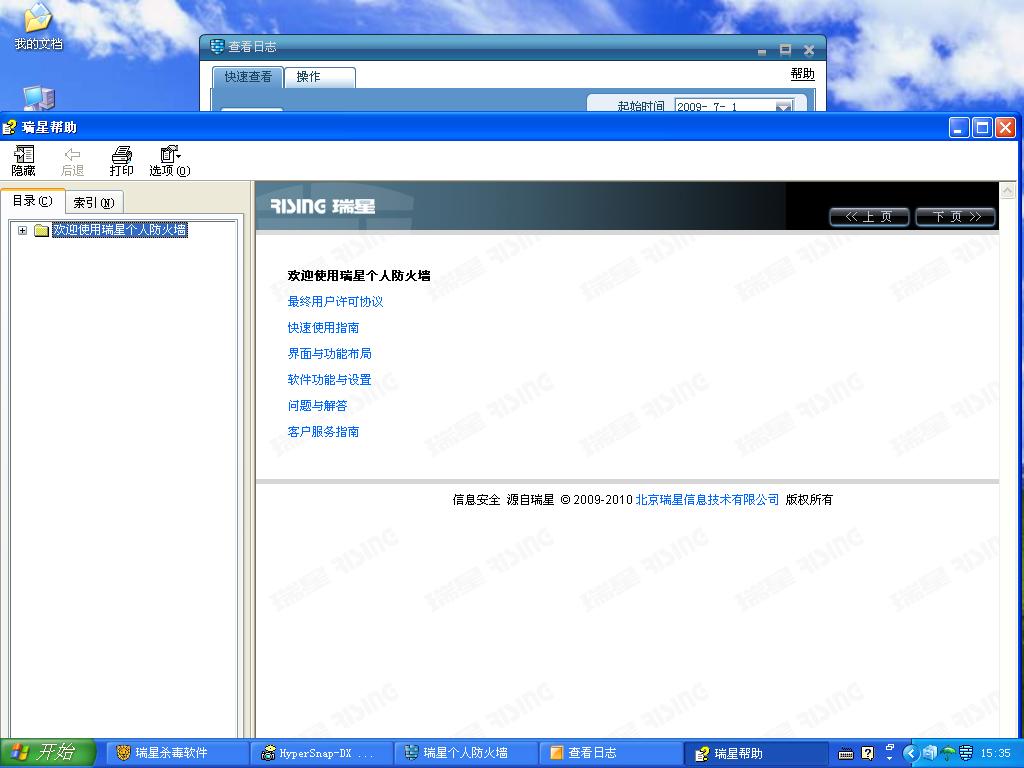
Task: Switch to the 目录 (Contents) tab
Action: point(33,201)
